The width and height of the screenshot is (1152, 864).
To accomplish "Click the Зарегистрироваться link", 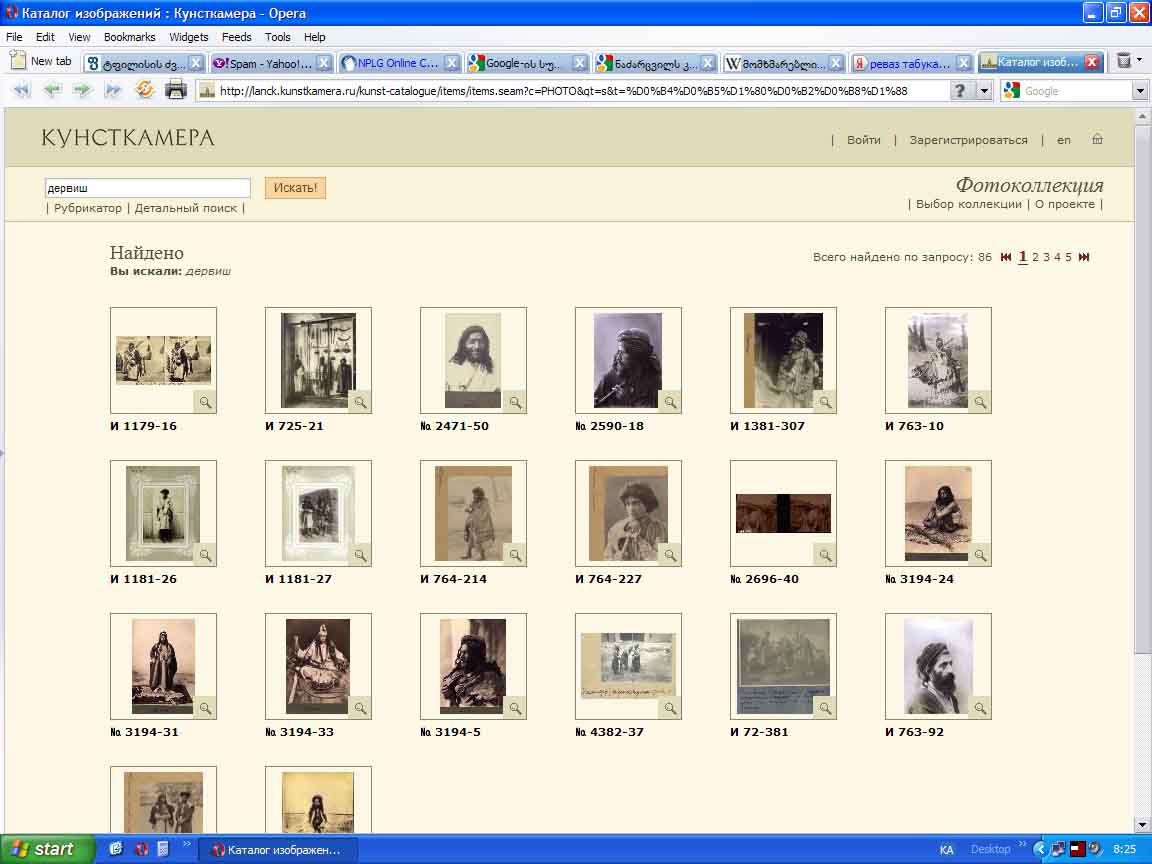I will 968,140.
